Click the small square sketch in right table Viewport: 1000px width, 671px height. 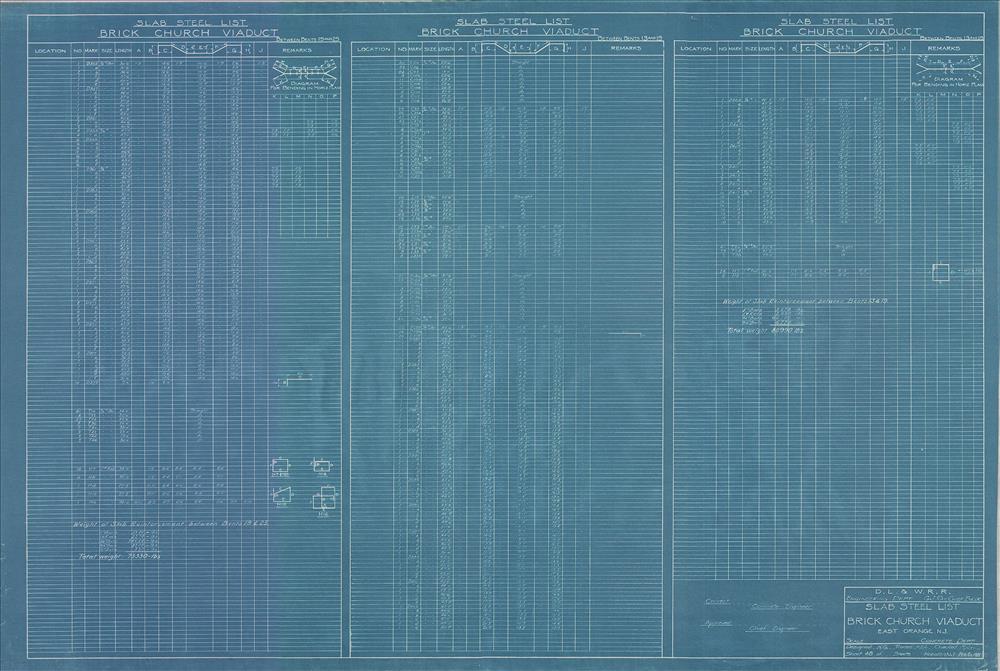[940, 272]
